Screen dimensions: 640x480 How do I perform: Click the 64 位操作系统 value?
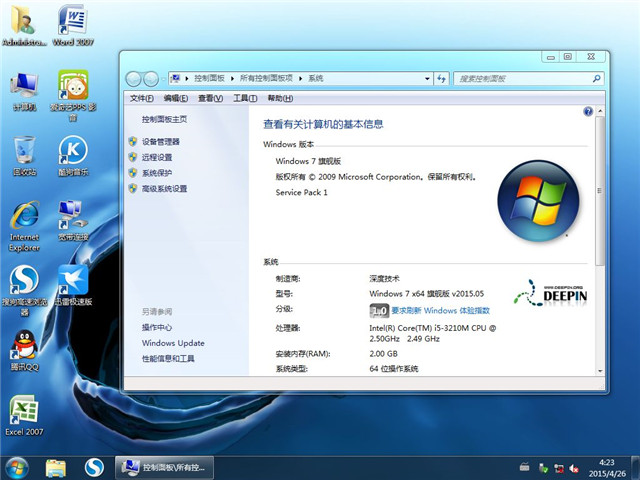[x=393, y=369]
